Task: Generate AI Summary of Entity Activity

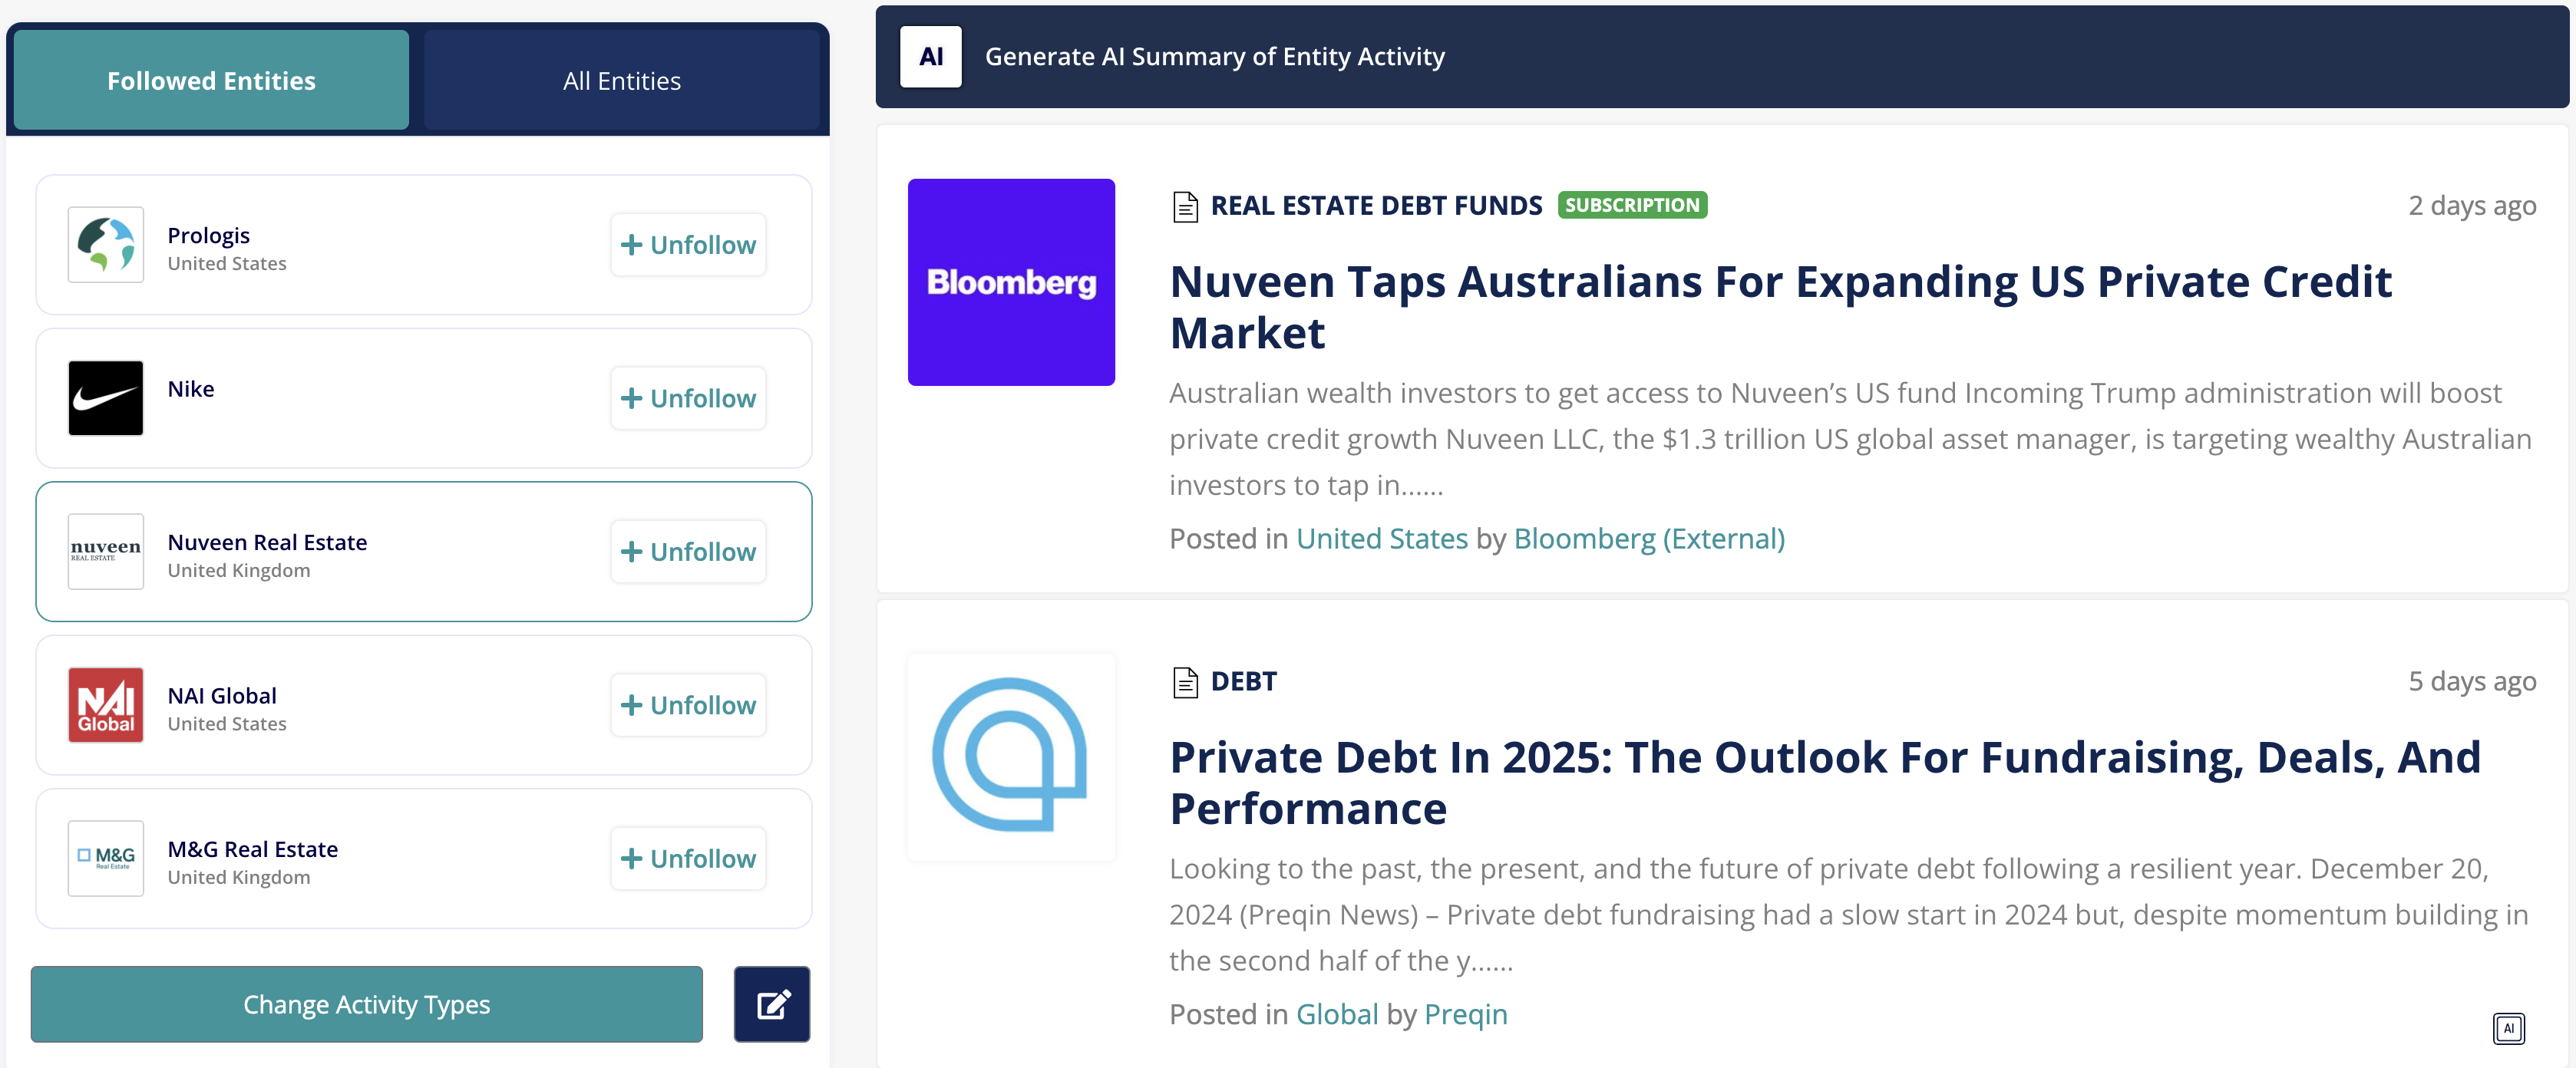Action: [x=1214, y=57]
